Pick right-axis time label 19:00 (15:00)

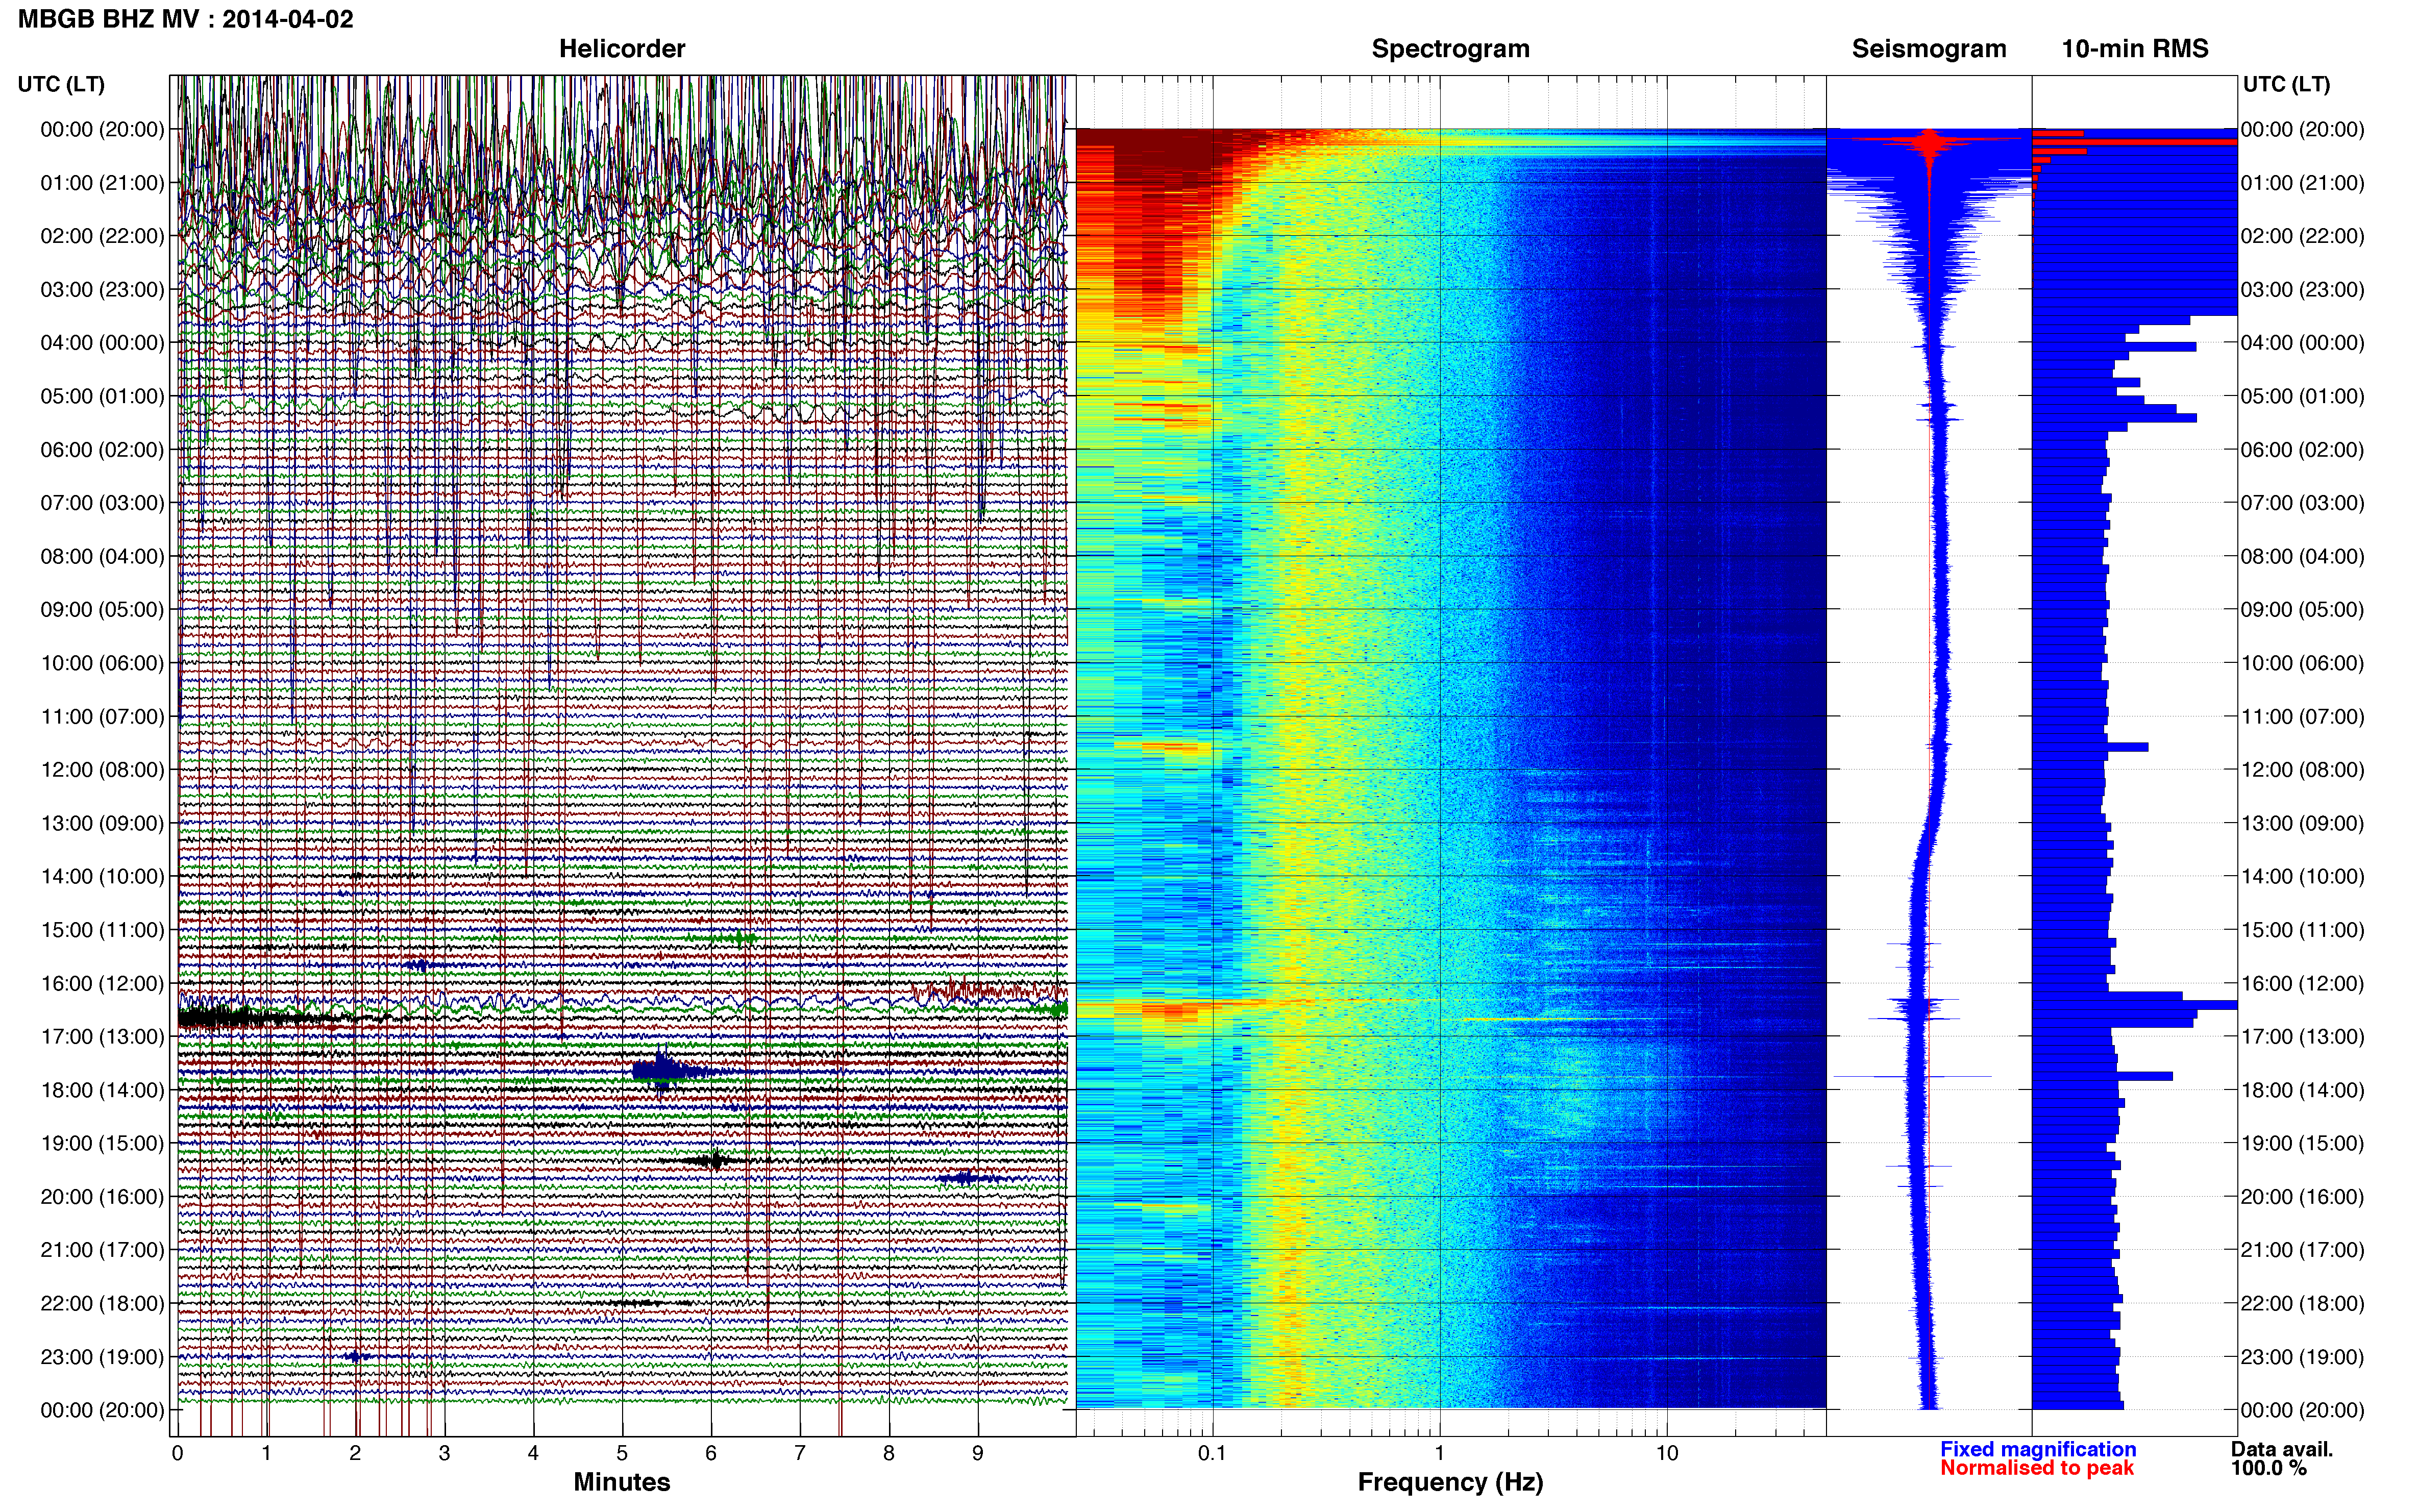(x=2302, y=1143)
